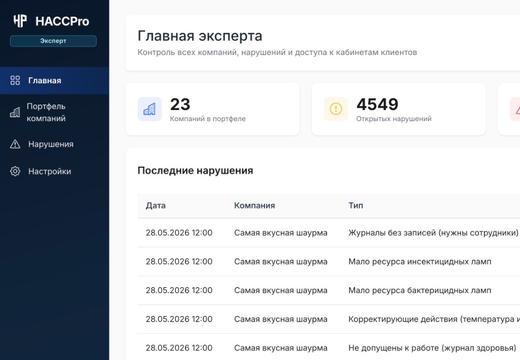The height and width of the screenshot is (360, 520).
Task: Open the Главная sidebar item
Action: coord(54,80)
